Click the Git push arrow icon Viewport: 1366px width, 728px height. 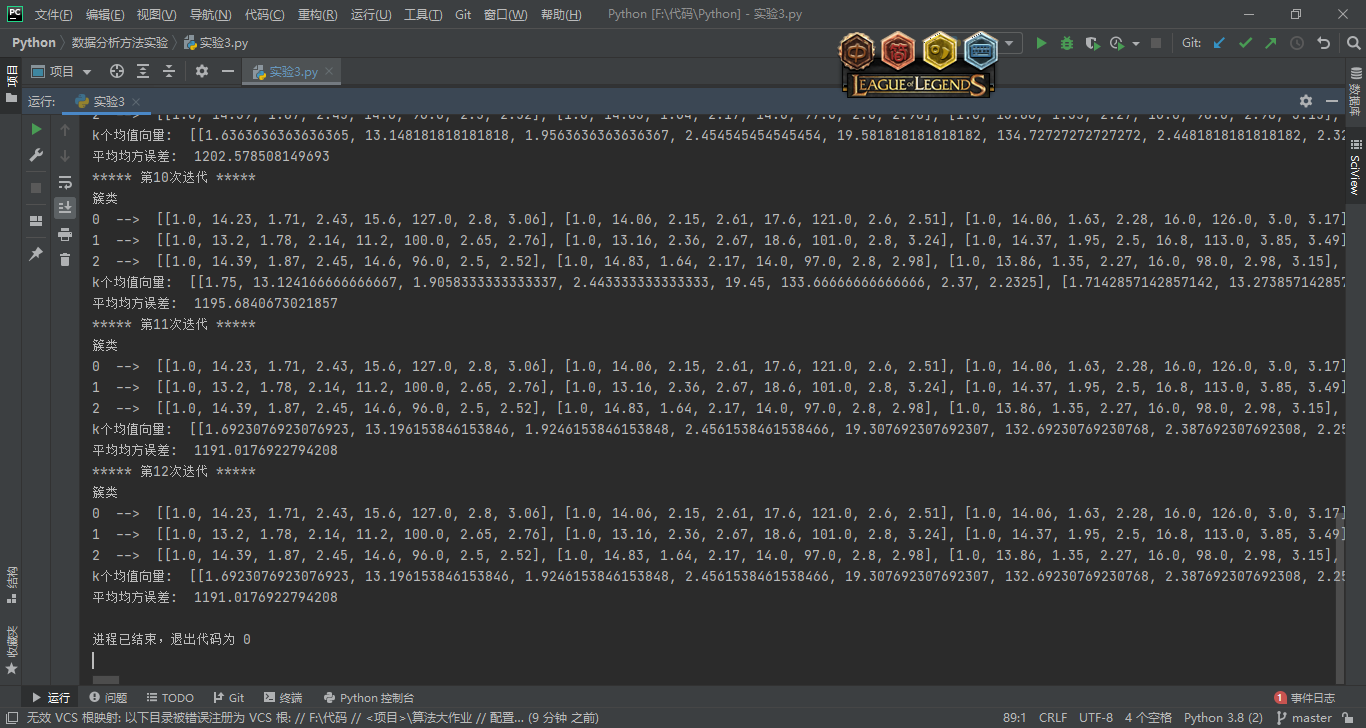point(1271,43)
